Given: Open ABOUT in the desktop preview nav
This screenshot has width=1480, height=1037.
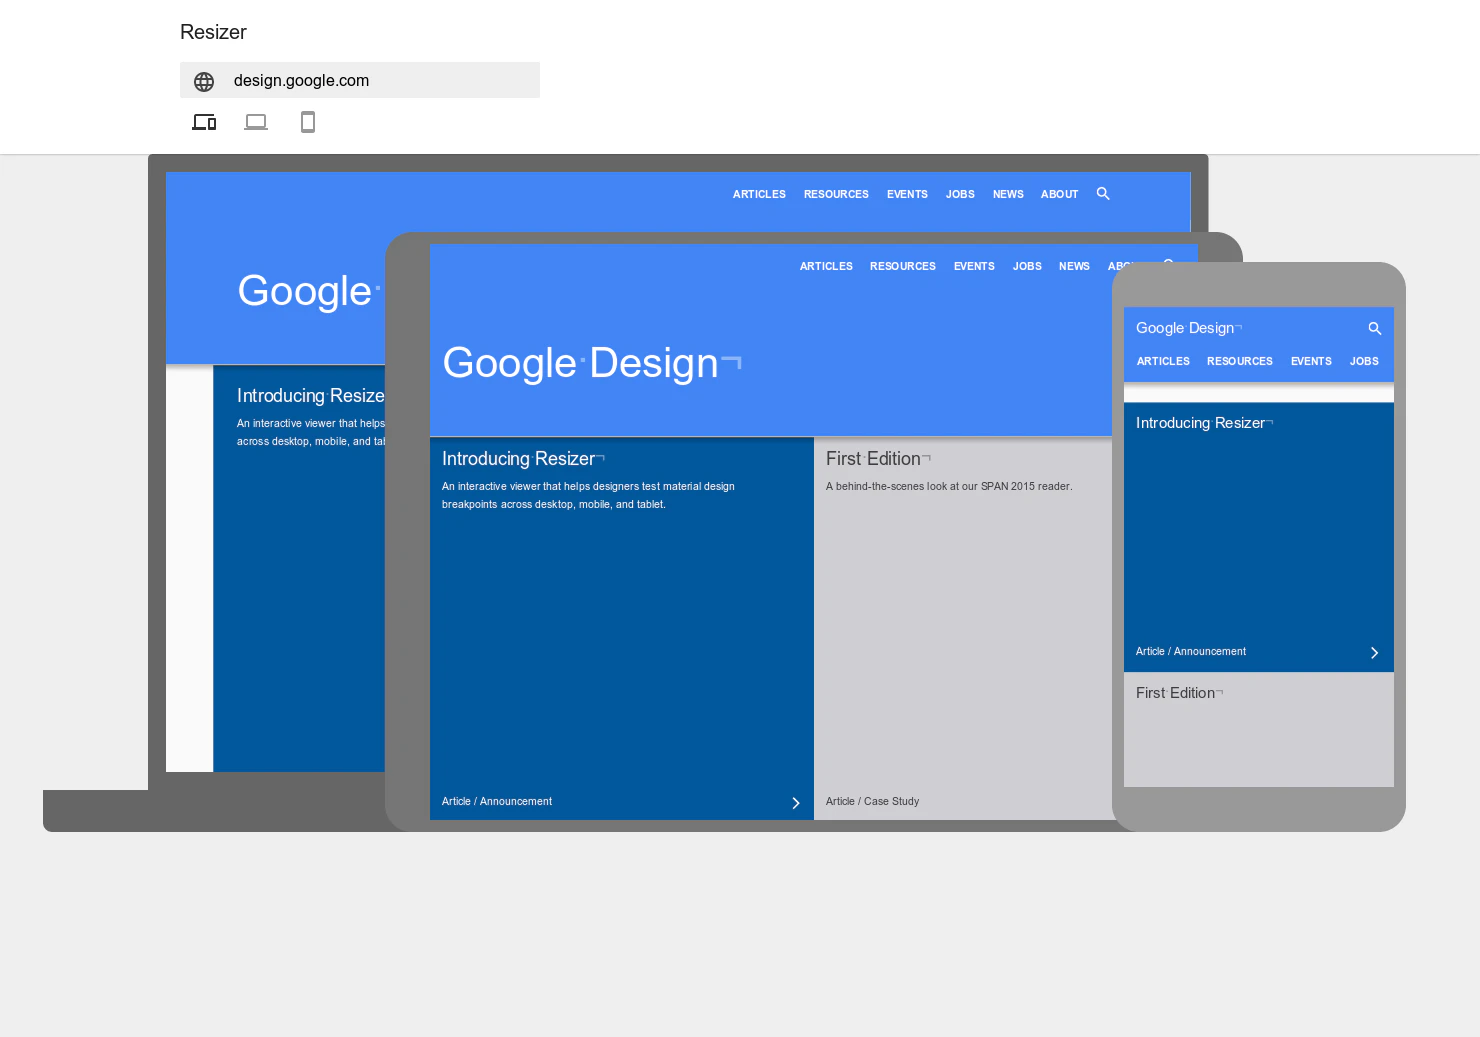Looking at the screenshot, I should (x=1059, y=194).
